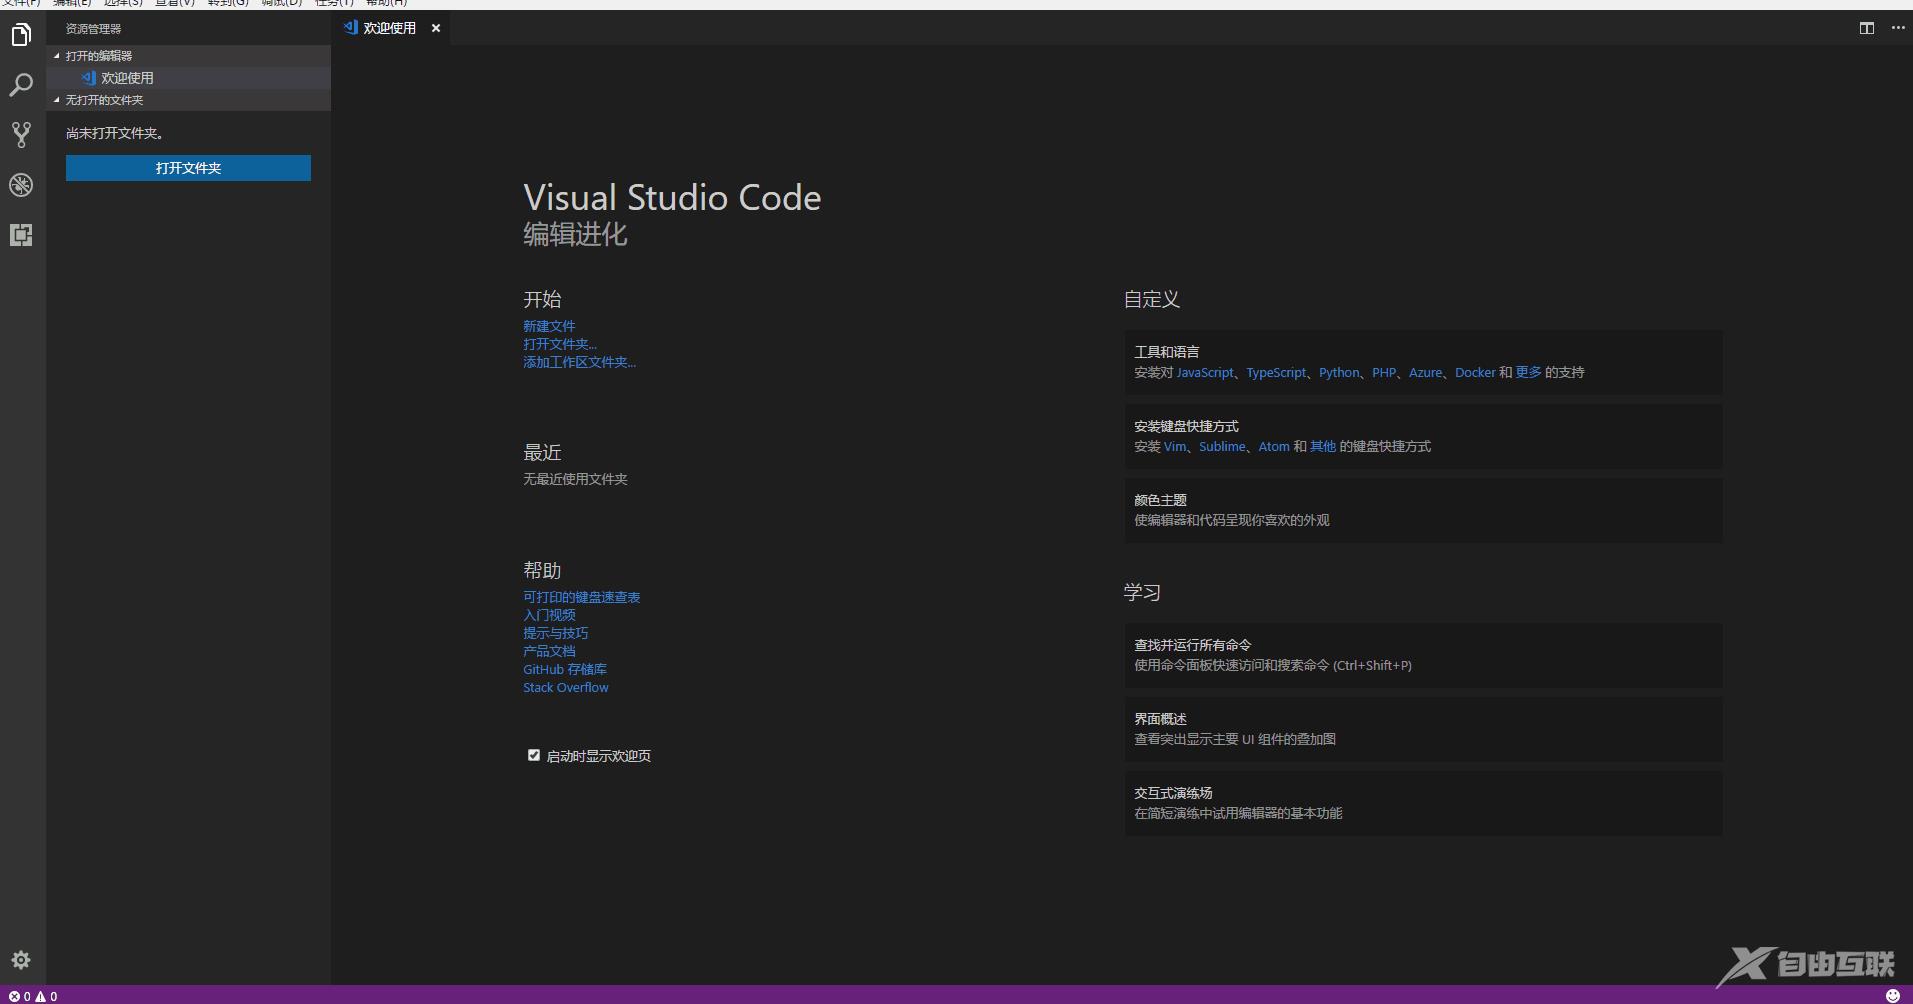
Task: Click the 新建文件 link
Action: (549, 326)
